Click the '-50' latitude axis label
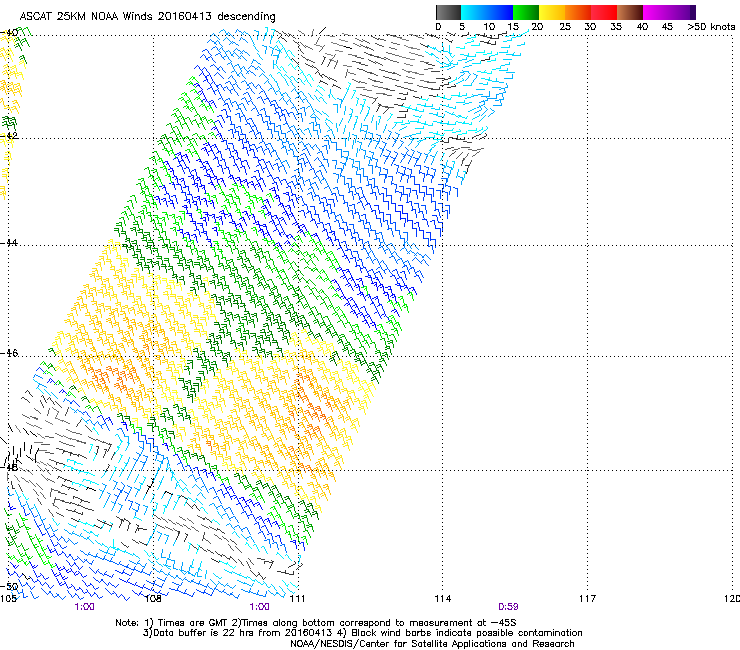 click(9, 586)
